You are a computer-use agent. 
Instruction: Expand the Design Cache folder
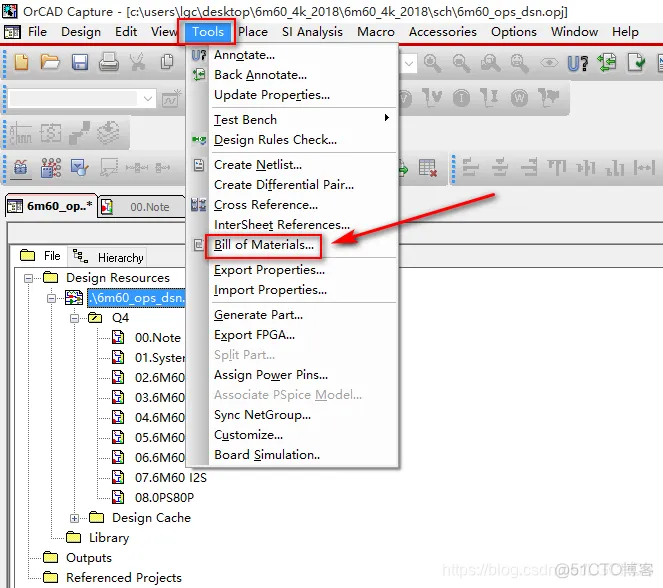point(74,518)
